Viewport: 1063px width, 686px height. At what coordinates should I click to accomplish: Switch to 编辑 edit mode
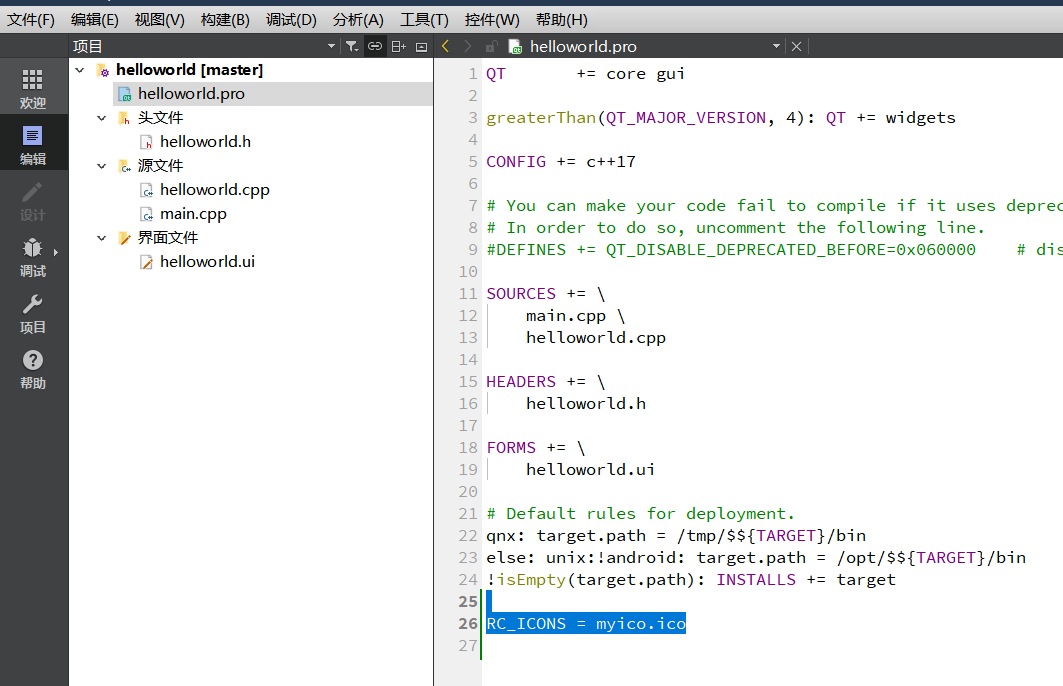[33, 144]
